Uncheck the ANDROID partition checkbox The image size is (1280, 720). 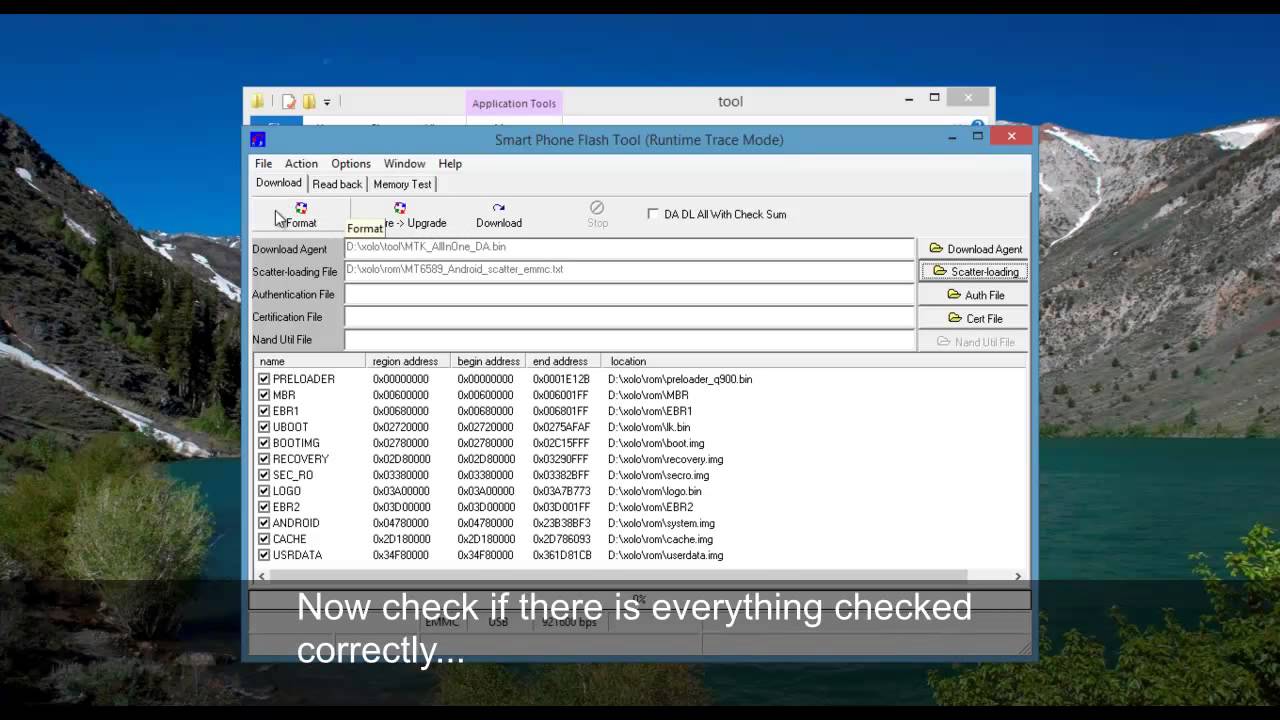[x=264, y=523]
